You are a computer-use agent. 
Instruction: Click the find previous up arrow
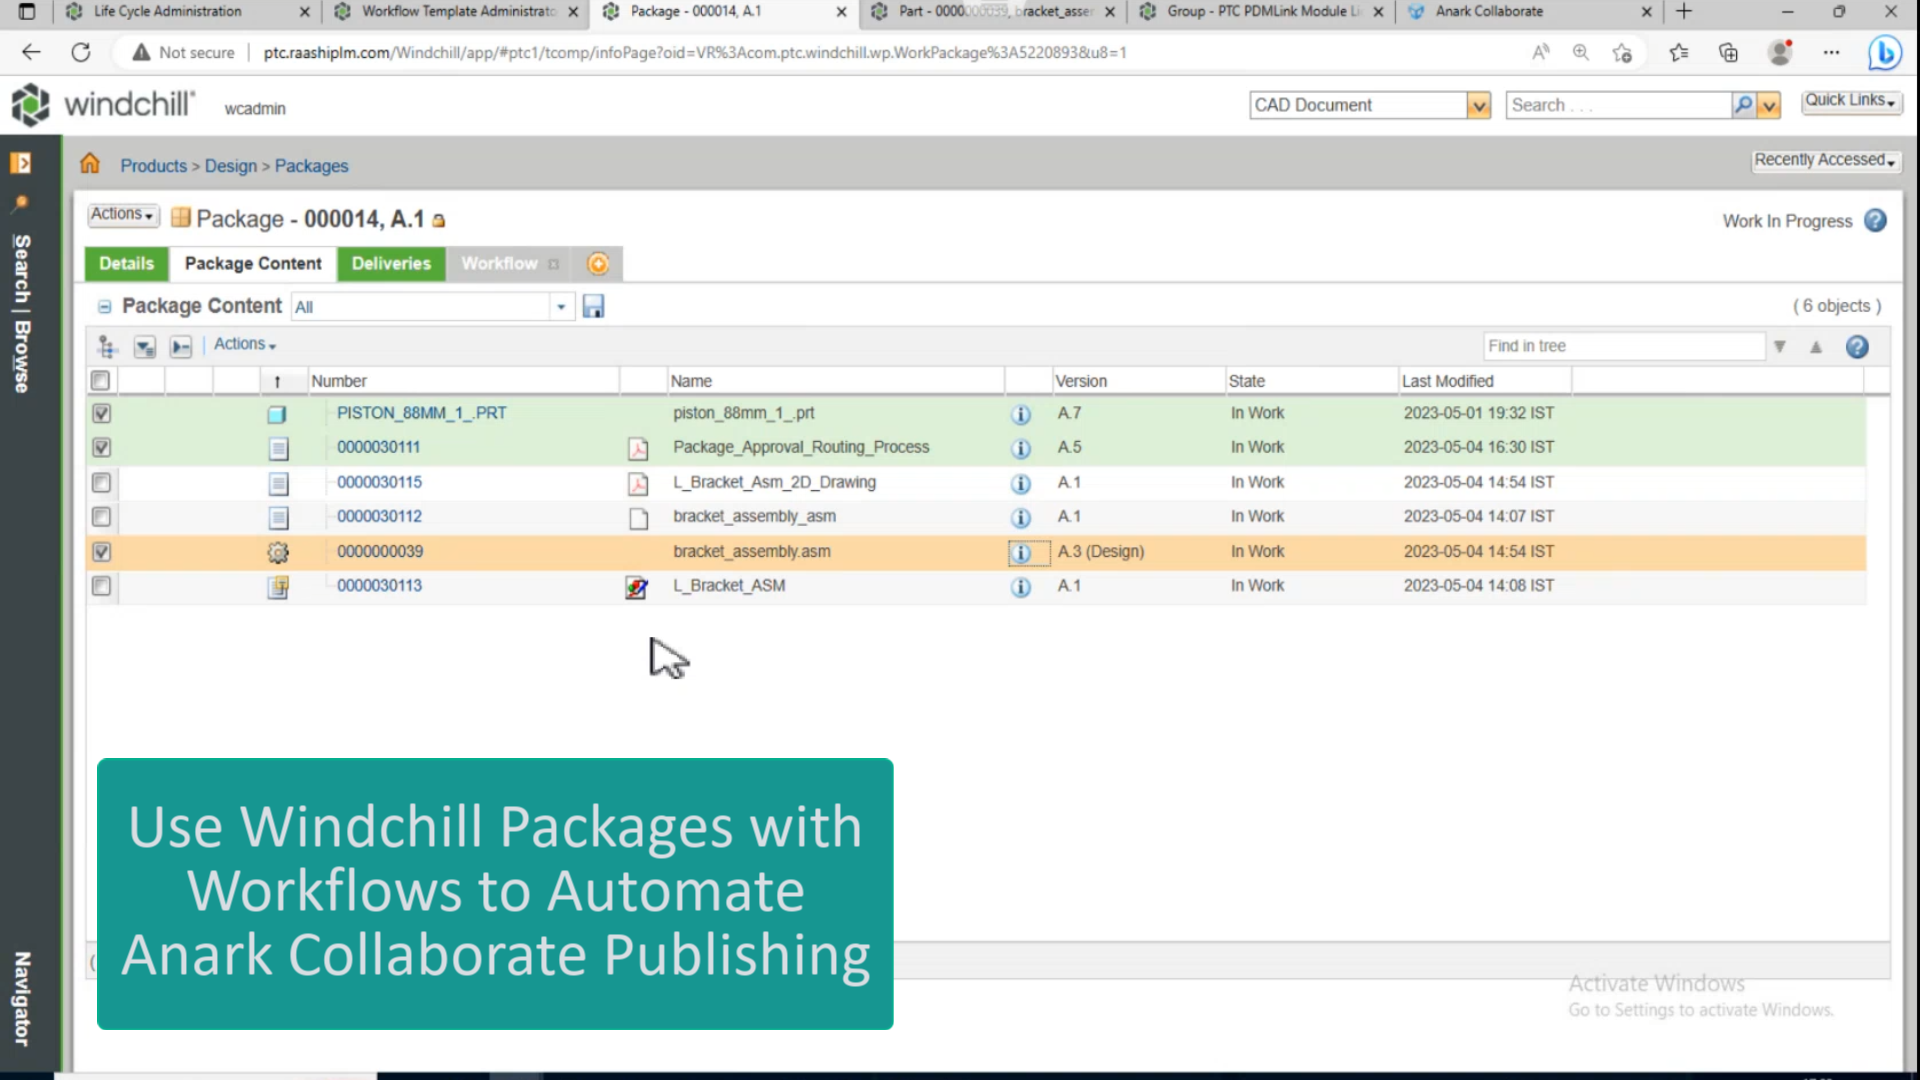[1816, 347]
